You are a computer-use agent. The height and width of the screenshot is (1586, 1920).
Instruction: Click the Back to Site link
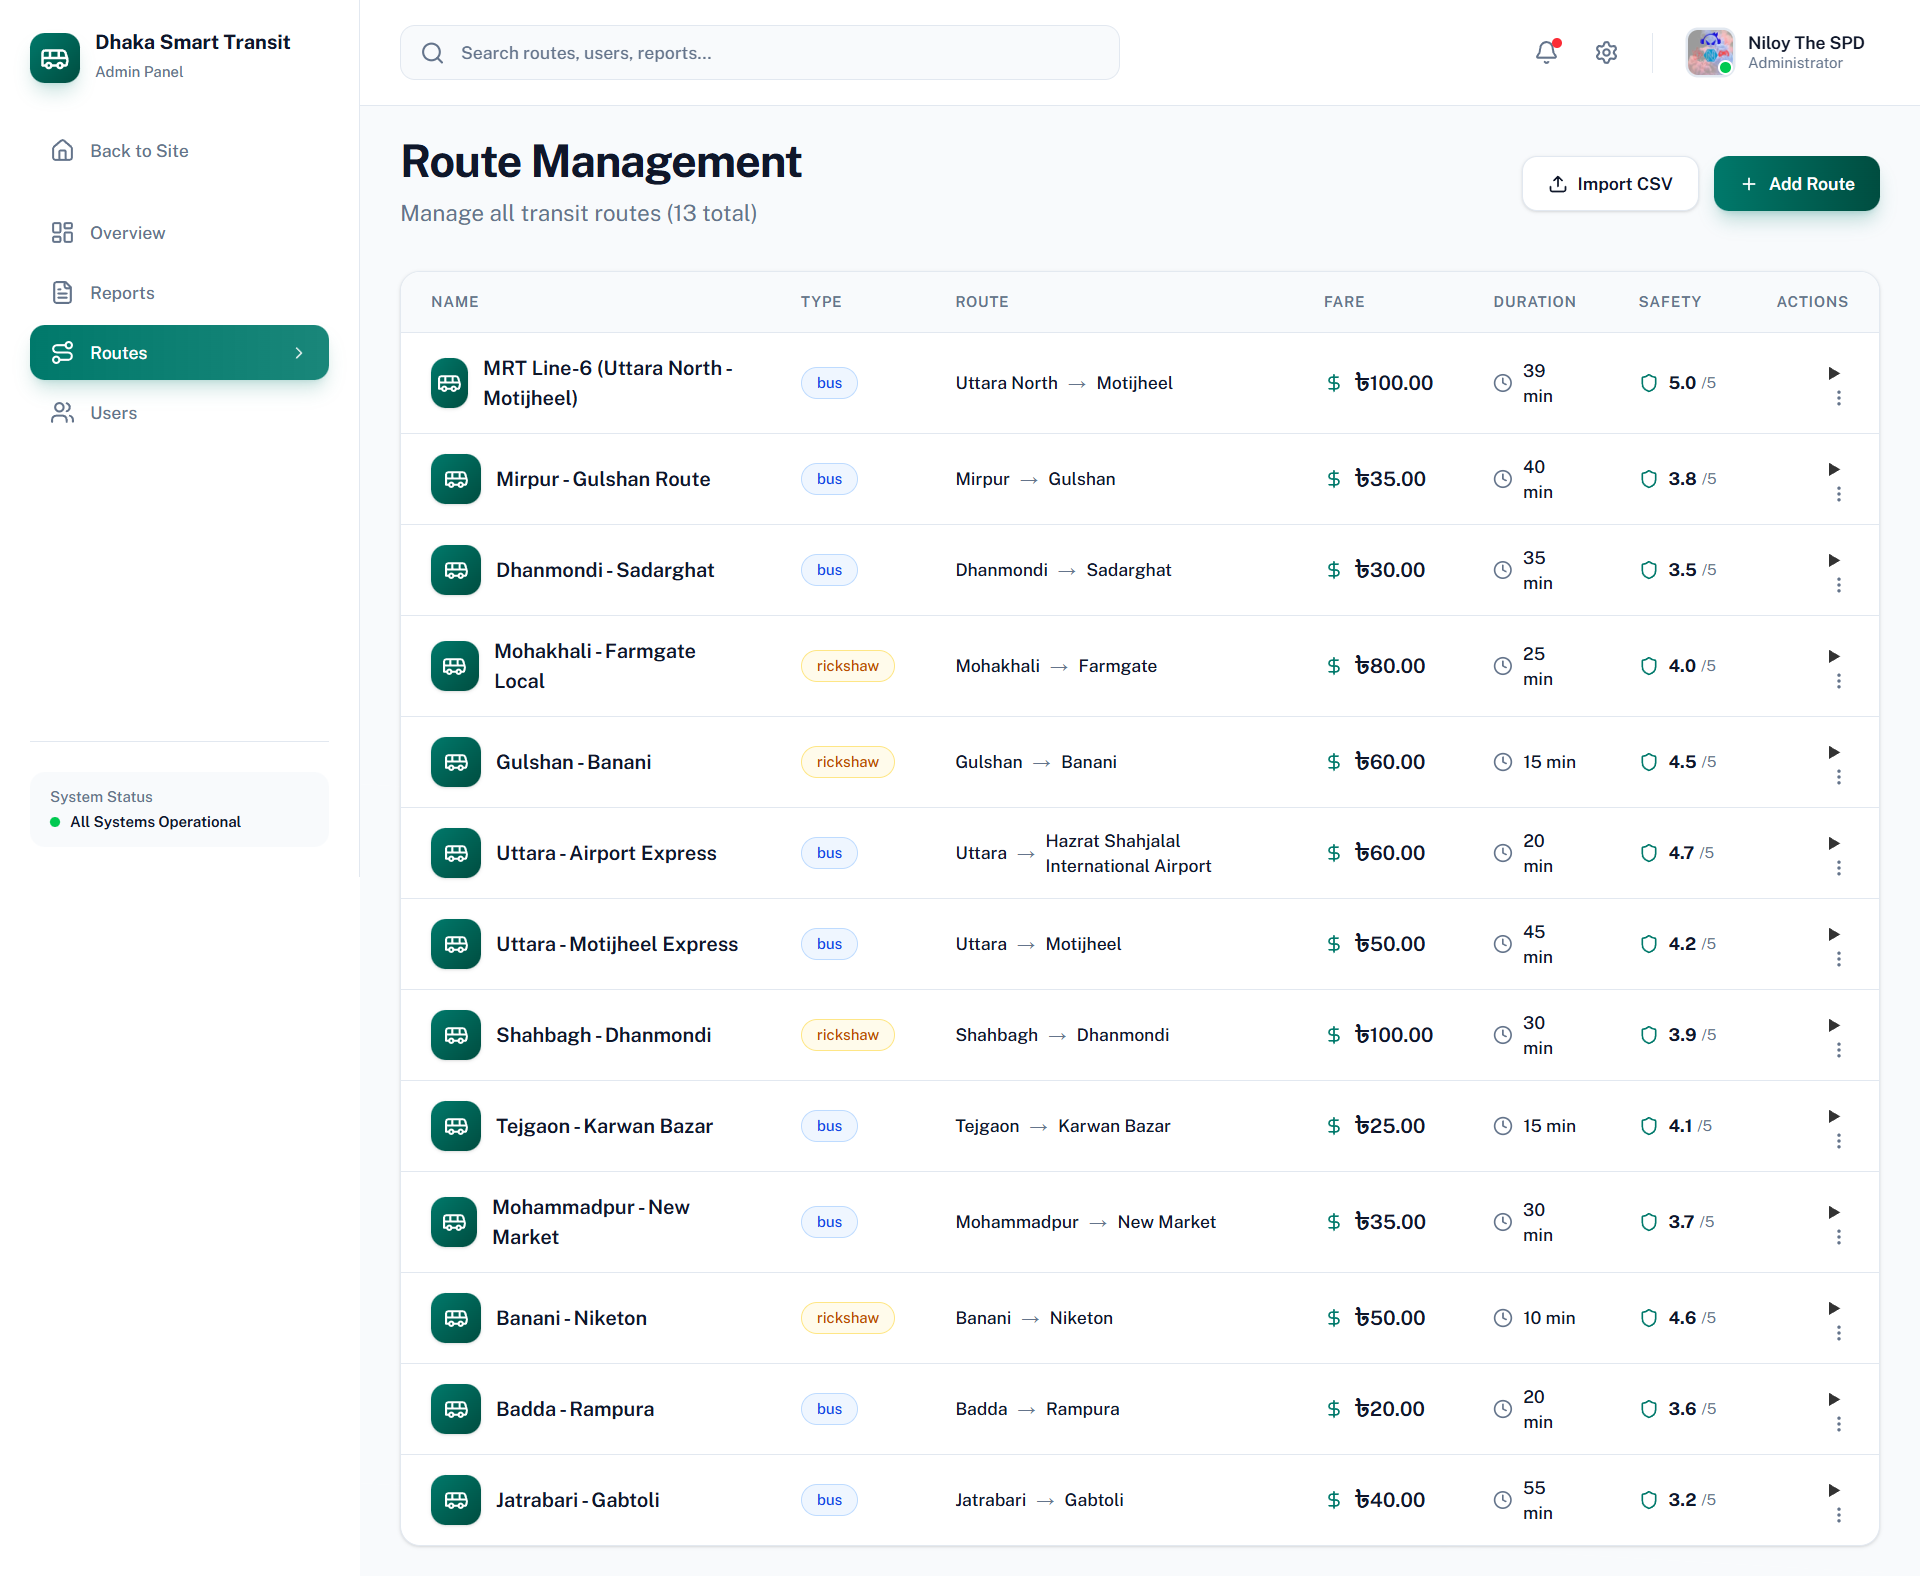[139, 151]
